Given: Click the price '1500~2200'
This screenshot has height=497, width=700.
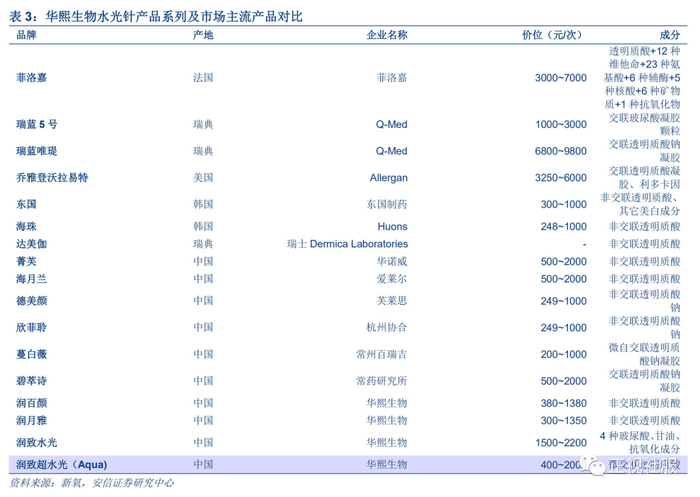Looking at the screenshot, I should tap(561, 443).
